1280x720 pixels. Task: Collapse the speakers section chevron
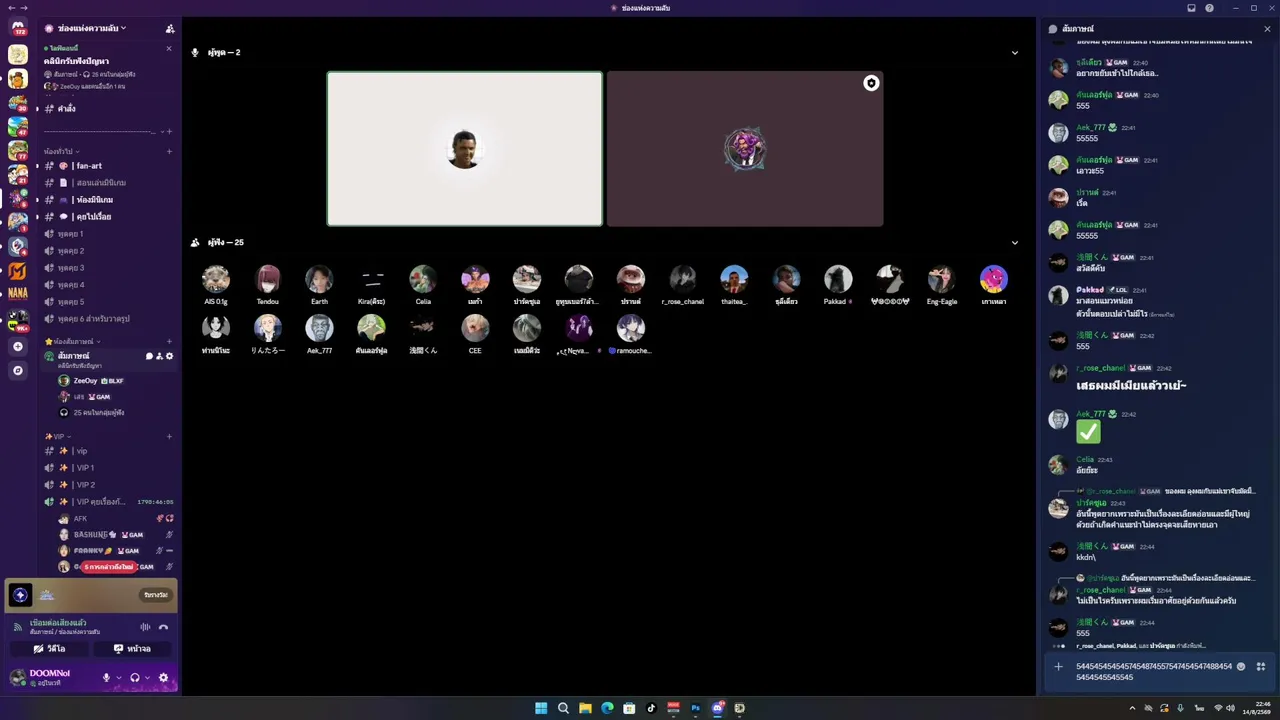1015,53
